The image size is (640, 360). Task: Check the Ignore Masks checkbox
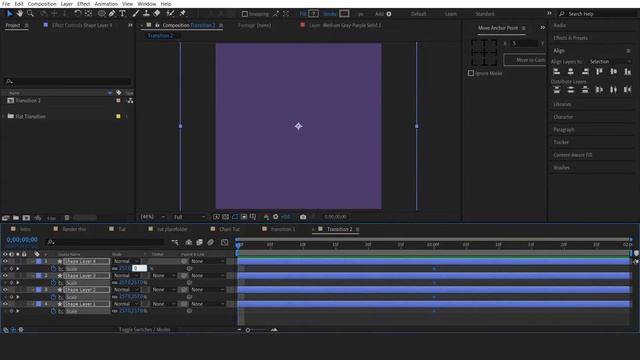[x=471, y=73]
